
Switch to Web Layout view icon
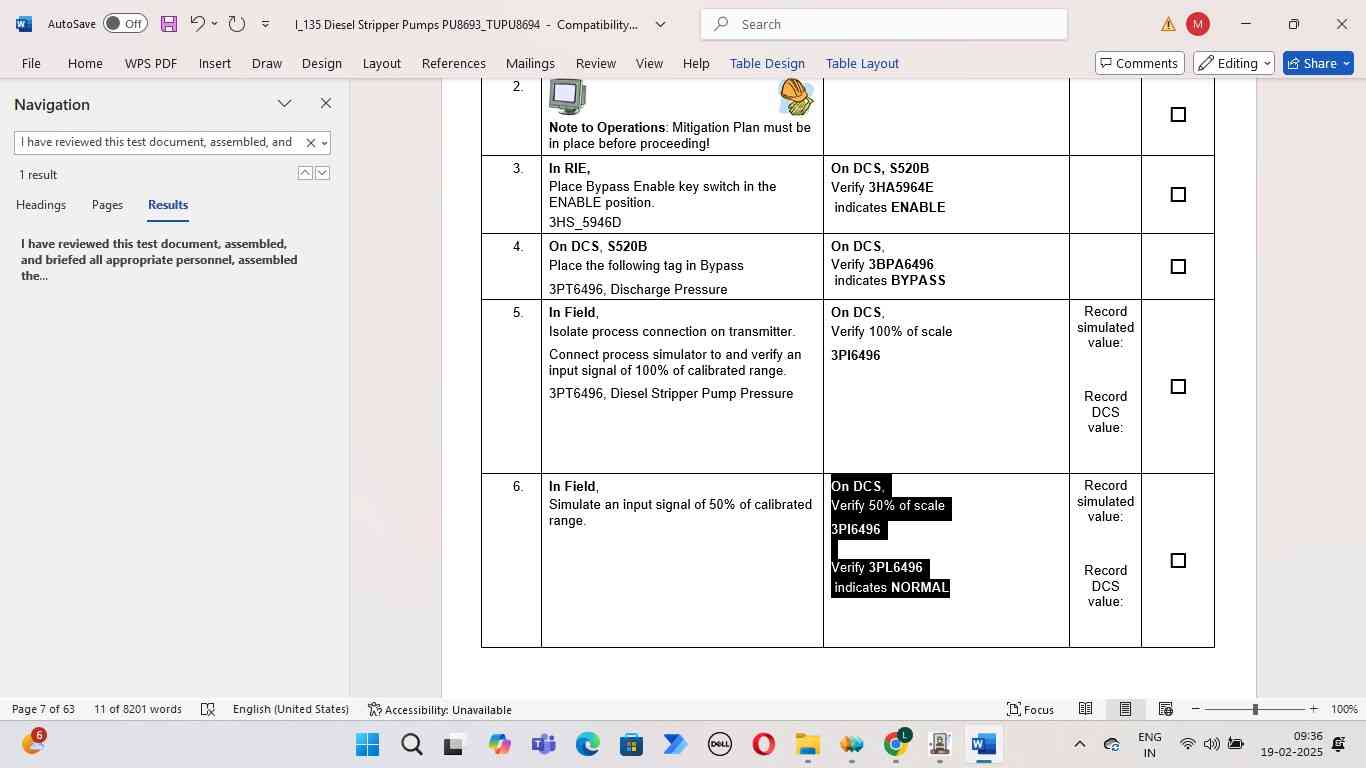coord(1165,709)
